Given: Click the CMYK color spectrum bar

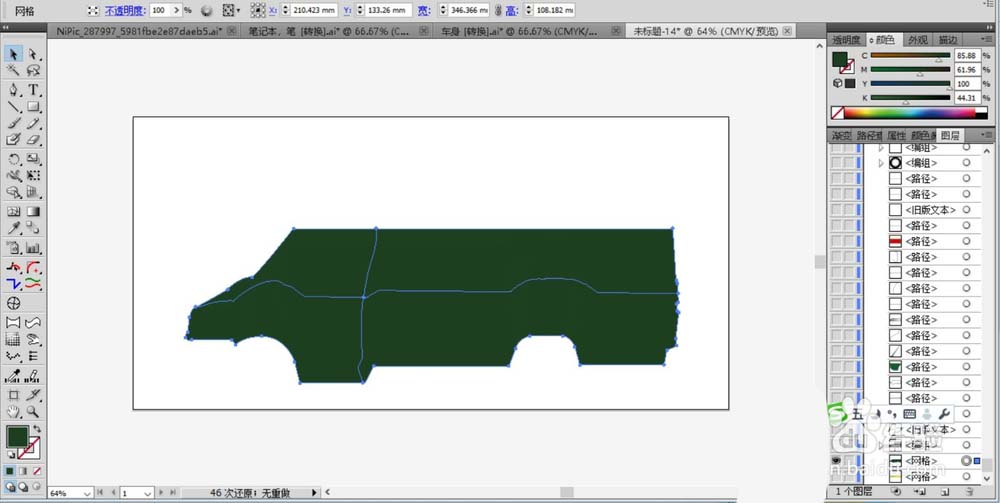Looking at the screenshot, I should click(x=909, y=113).
